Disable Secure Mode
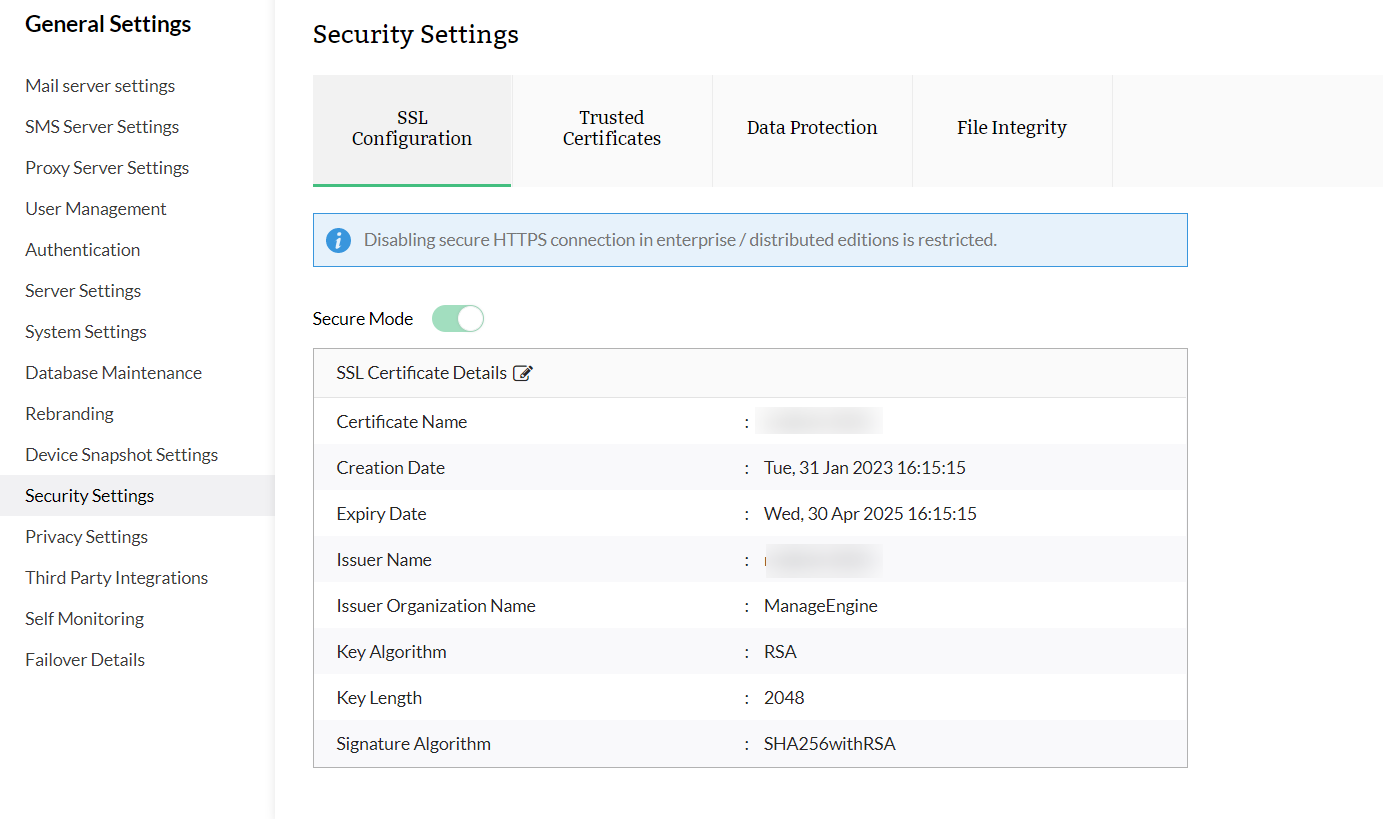Screen dimensions: 1383x819 click(x=457, y=317)
